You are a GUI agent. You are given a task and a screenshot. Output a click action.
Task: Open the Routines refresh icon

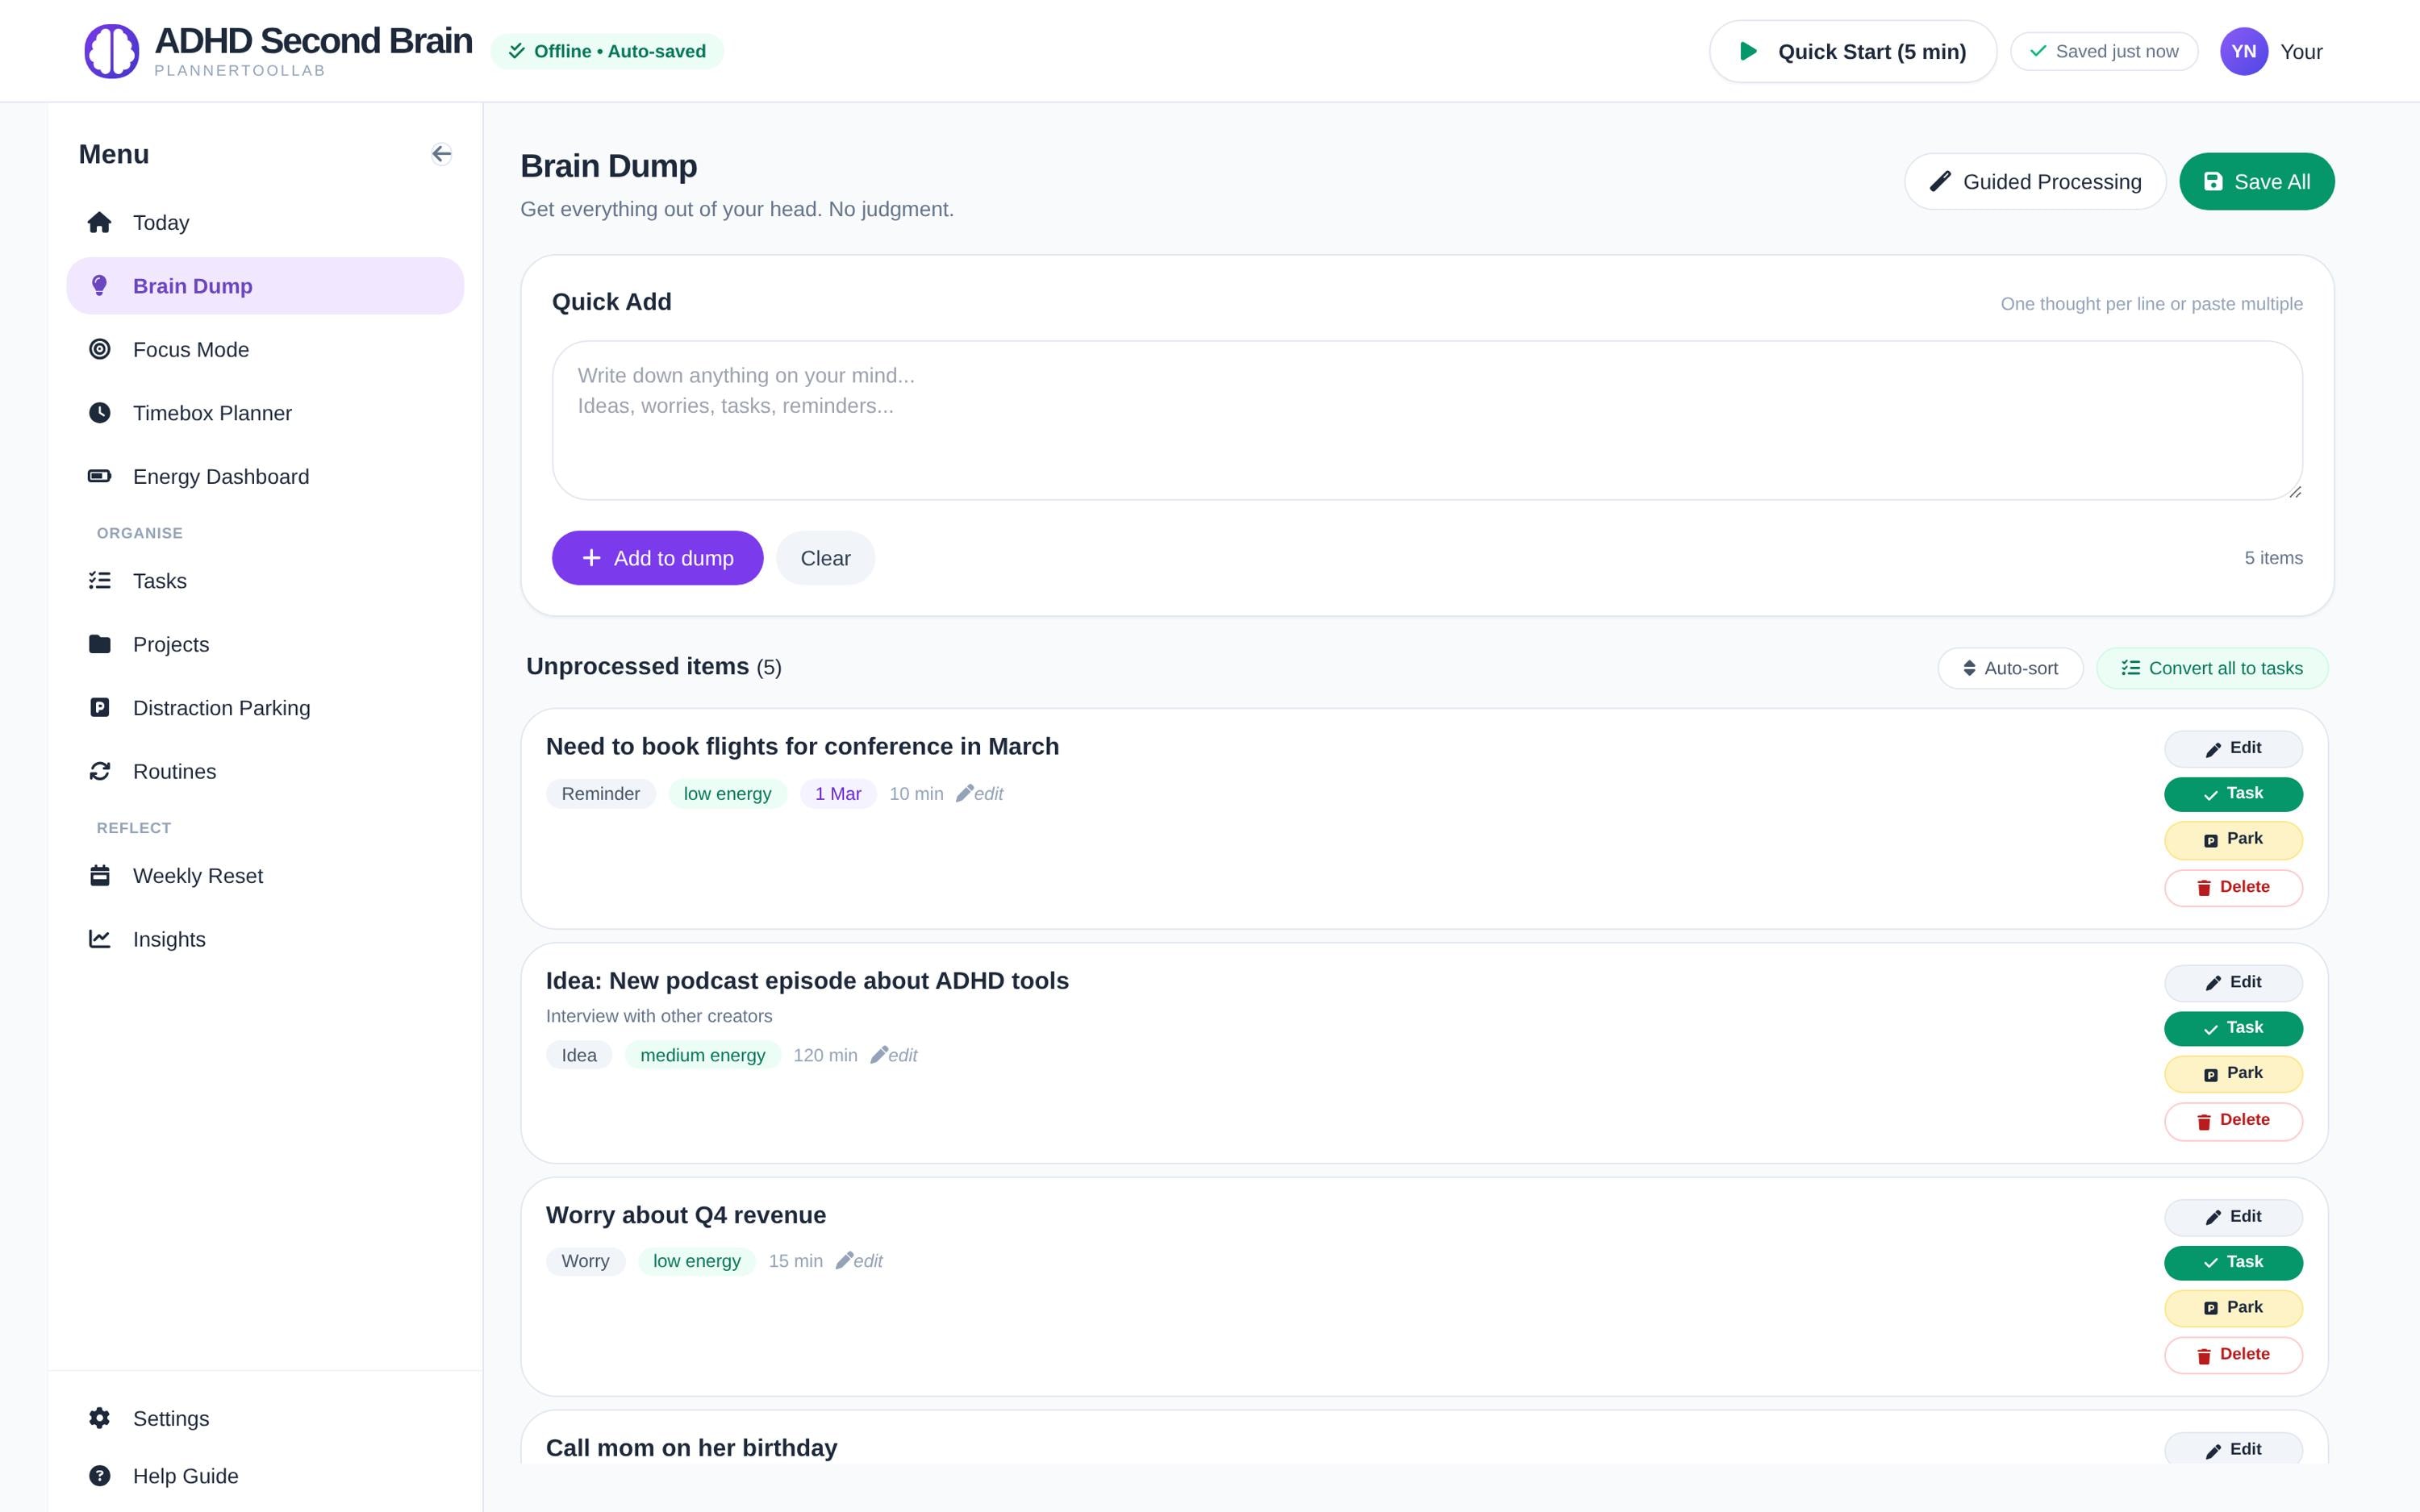pos(100,771)
